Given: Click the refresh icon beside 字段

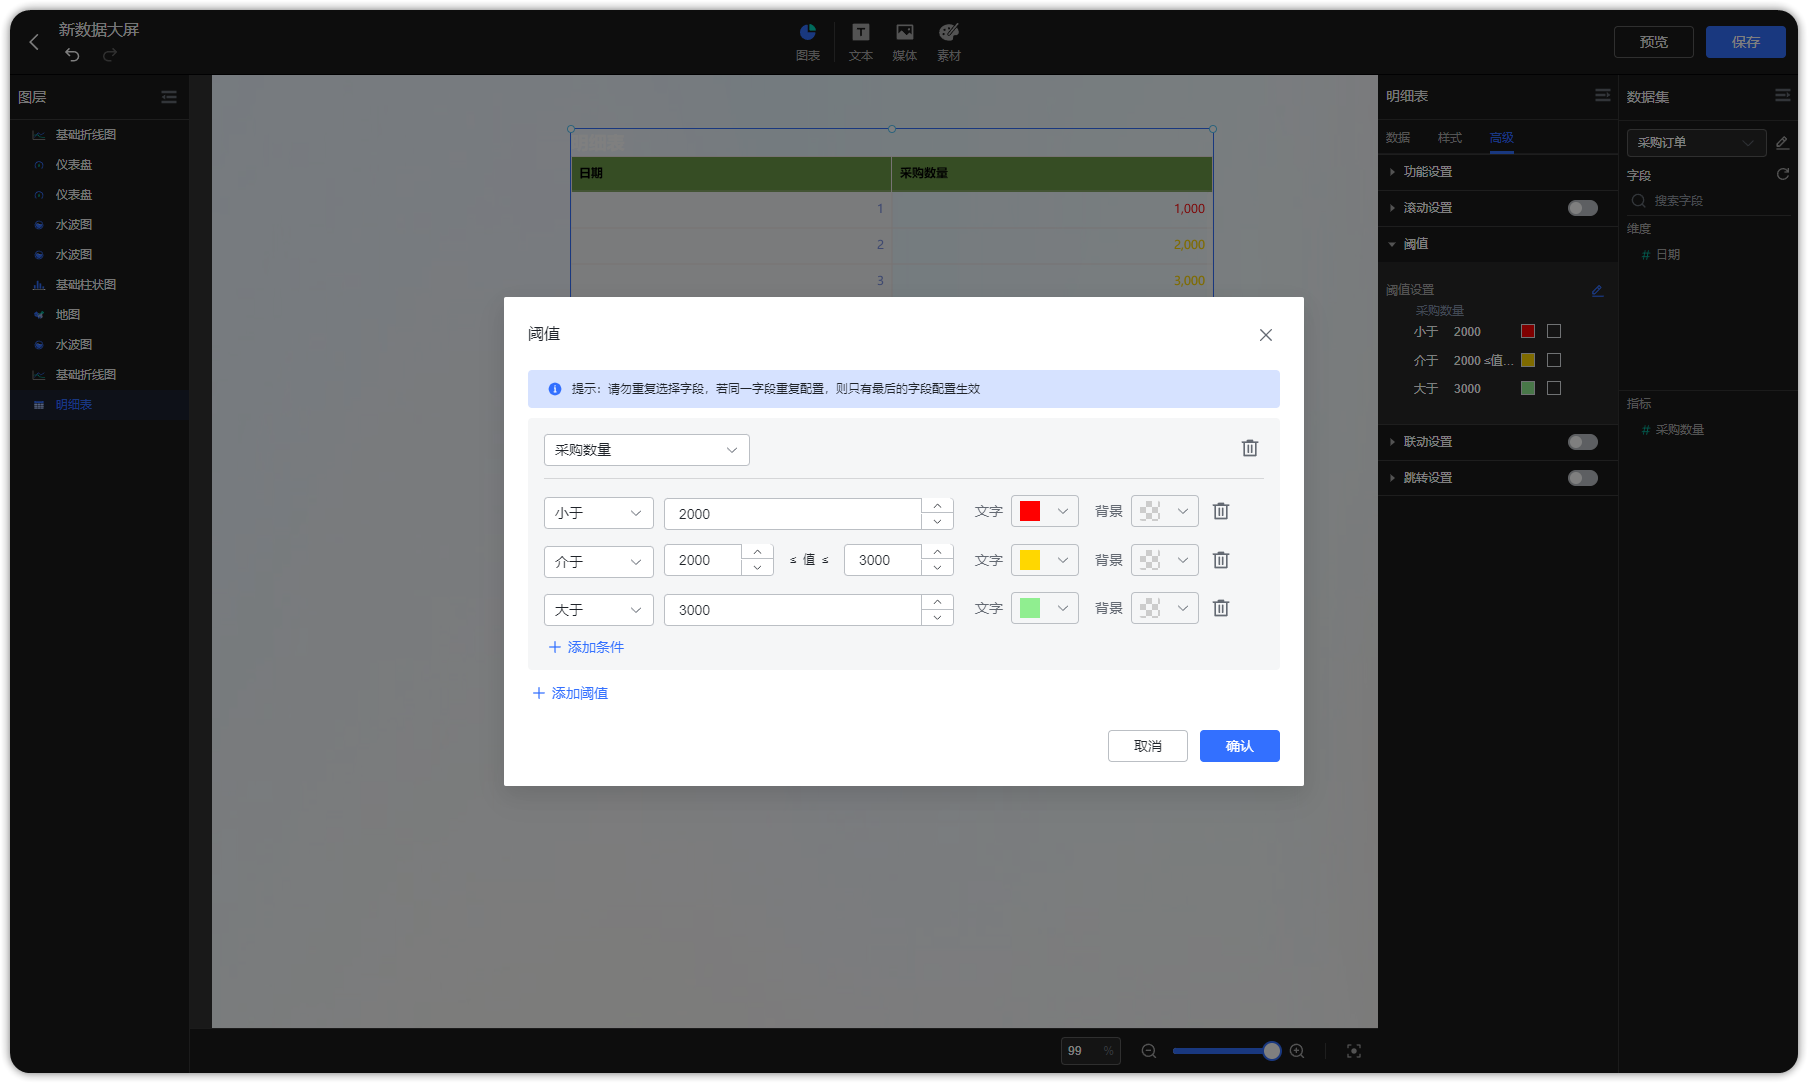Looking at the screenshot, I should pyautogui.click(x=1782, y=174).
